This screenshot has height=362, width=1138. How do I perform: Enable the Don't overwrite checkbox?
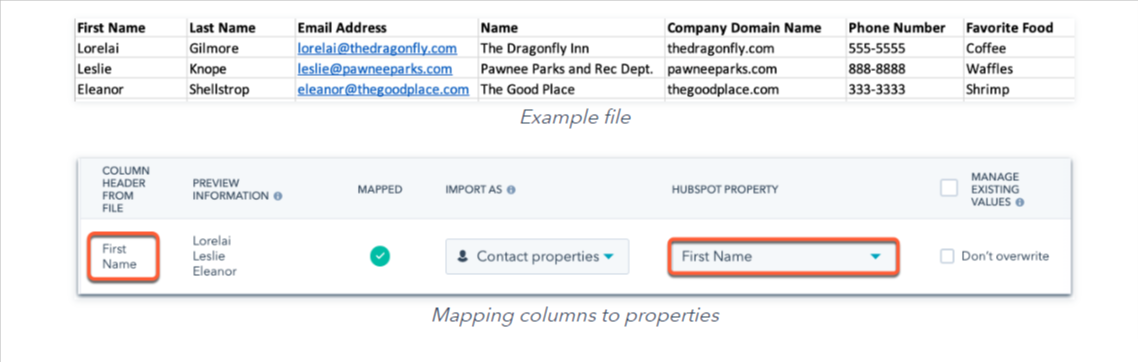[947, 256]
